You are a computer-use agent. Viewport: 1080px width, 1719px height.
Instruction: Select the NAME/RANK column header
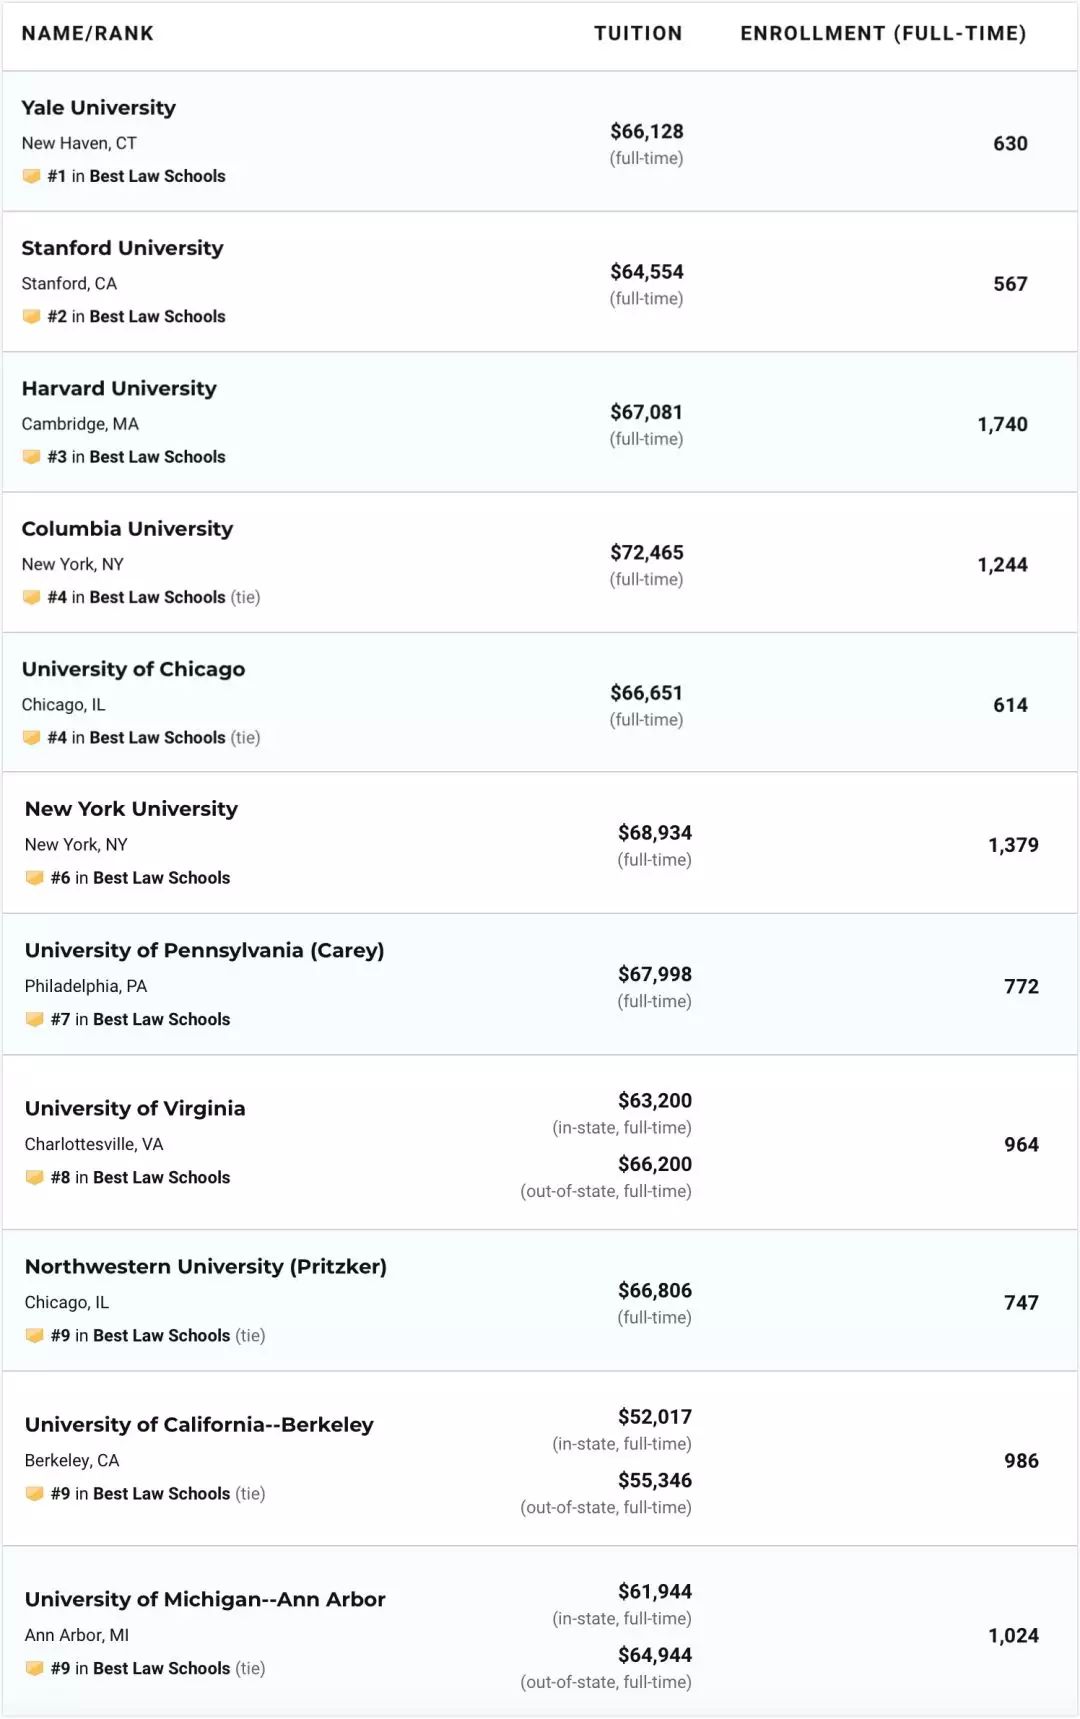[x=88, y=33]
